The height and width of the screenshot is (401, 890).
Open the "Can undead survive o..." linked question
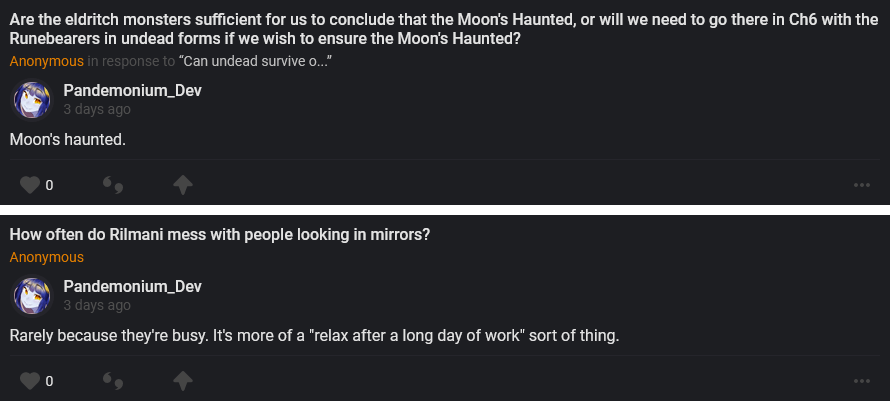(255, 61)
